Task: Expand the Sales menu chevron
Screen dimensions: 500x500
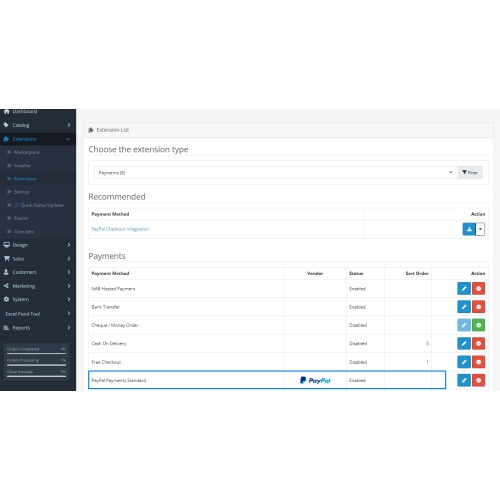Action: 69,259
